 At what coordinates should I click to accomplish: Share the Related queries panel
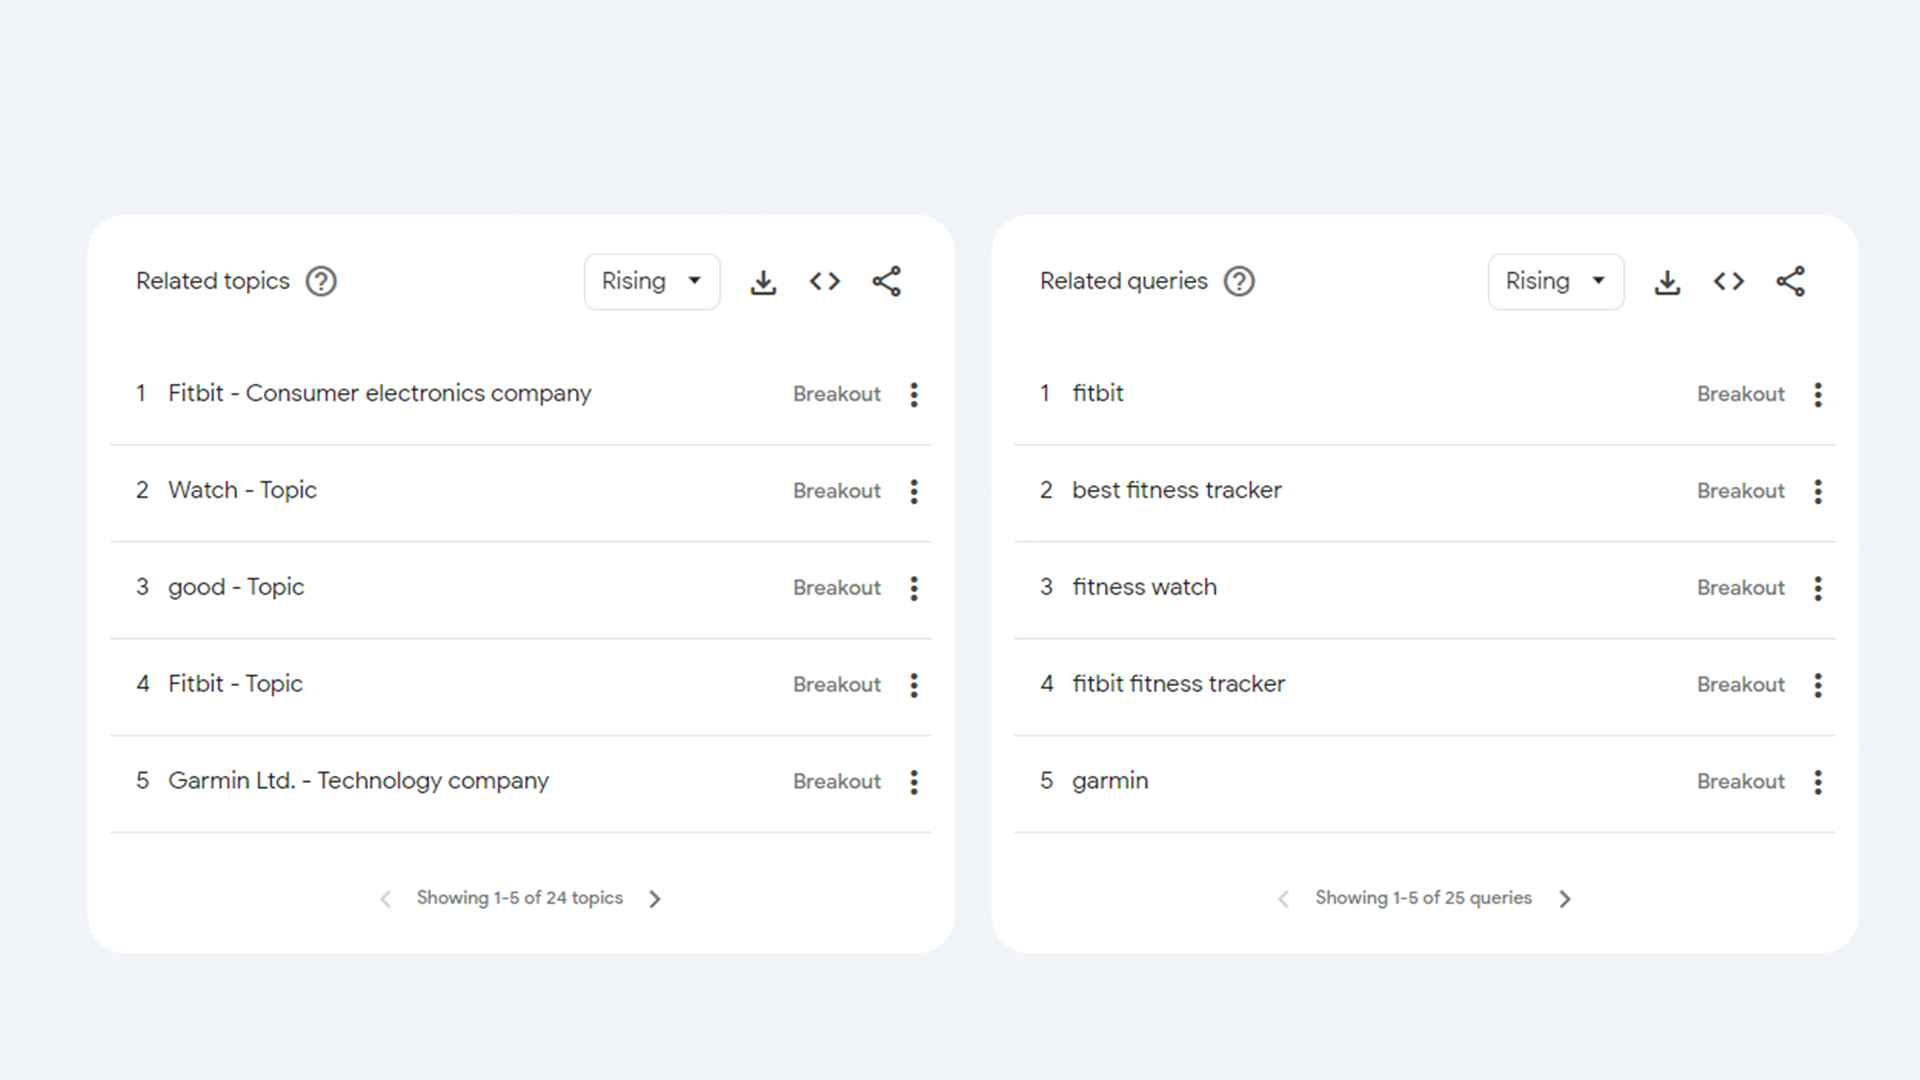click(1790, 281)
